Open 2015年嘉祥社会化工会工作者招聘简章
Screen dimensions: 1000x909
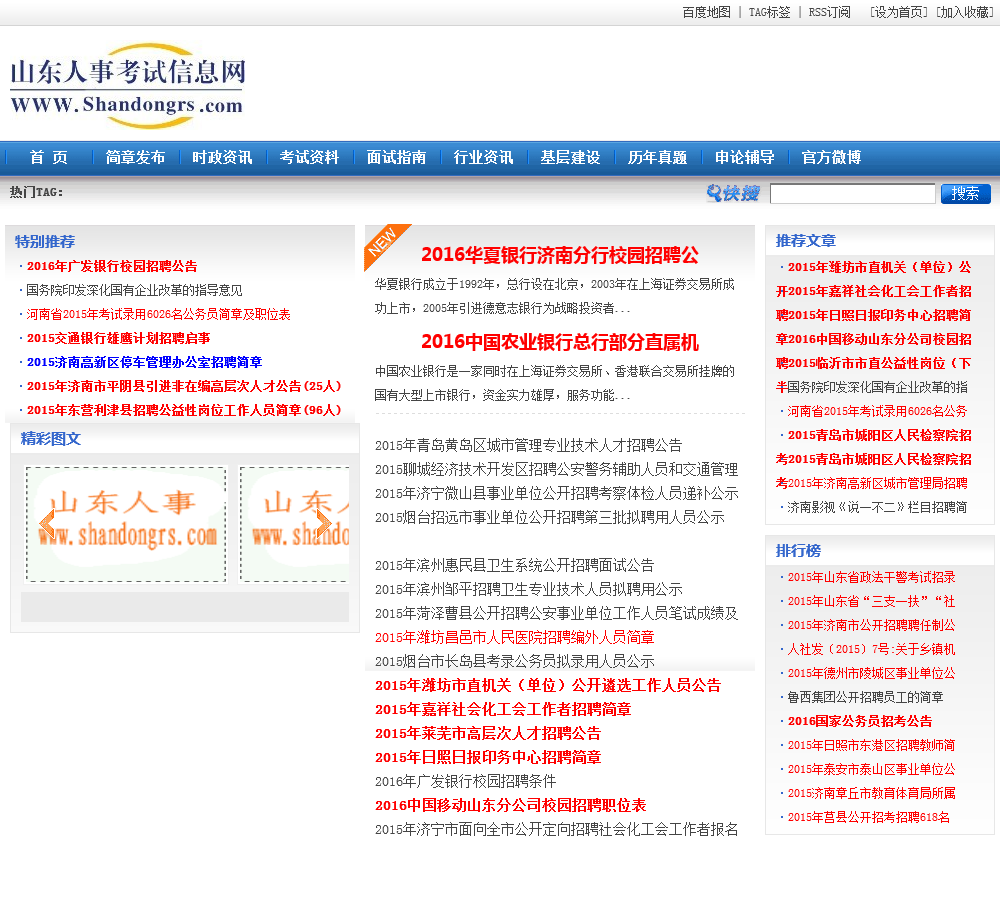(503, 709)
